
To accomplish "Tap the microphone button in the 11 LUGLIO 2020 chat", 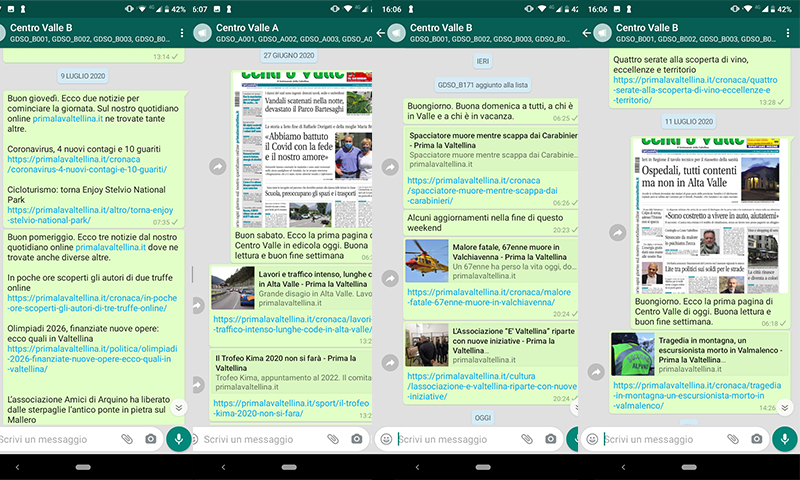I will click(x=785, y=439).
